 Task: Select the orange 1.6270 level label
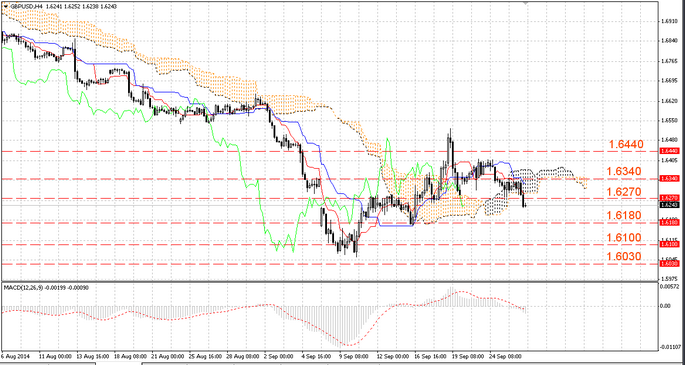coord(623,192)
